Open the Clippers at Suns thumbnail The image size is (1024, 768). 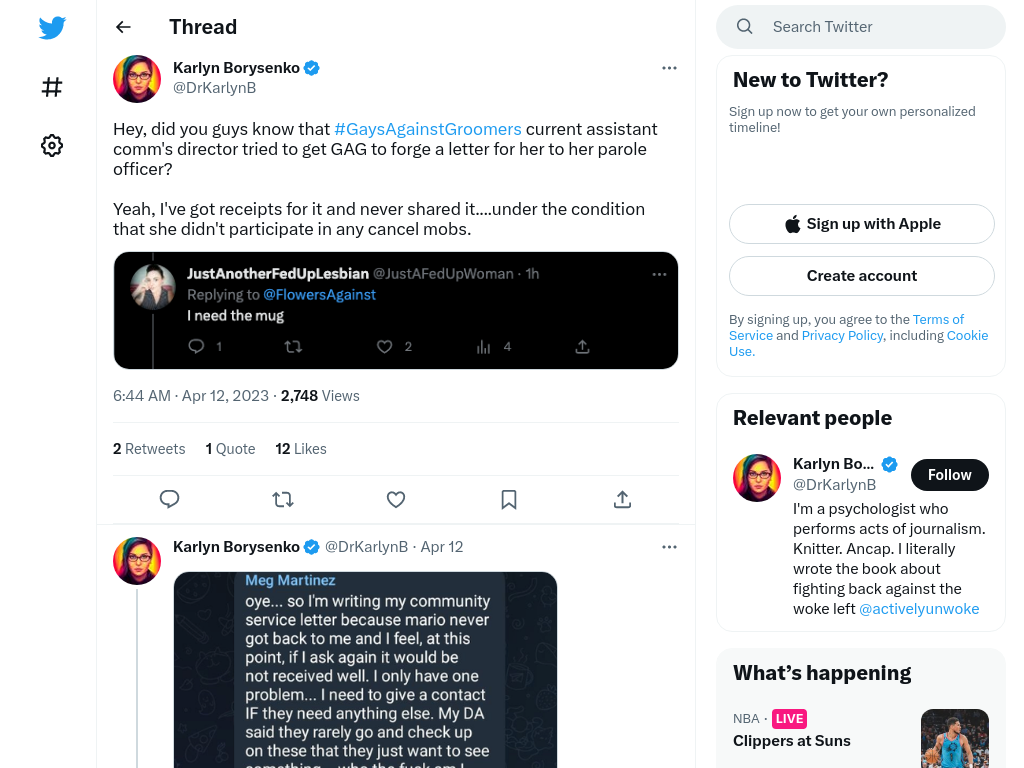click(x=954, y=738)
